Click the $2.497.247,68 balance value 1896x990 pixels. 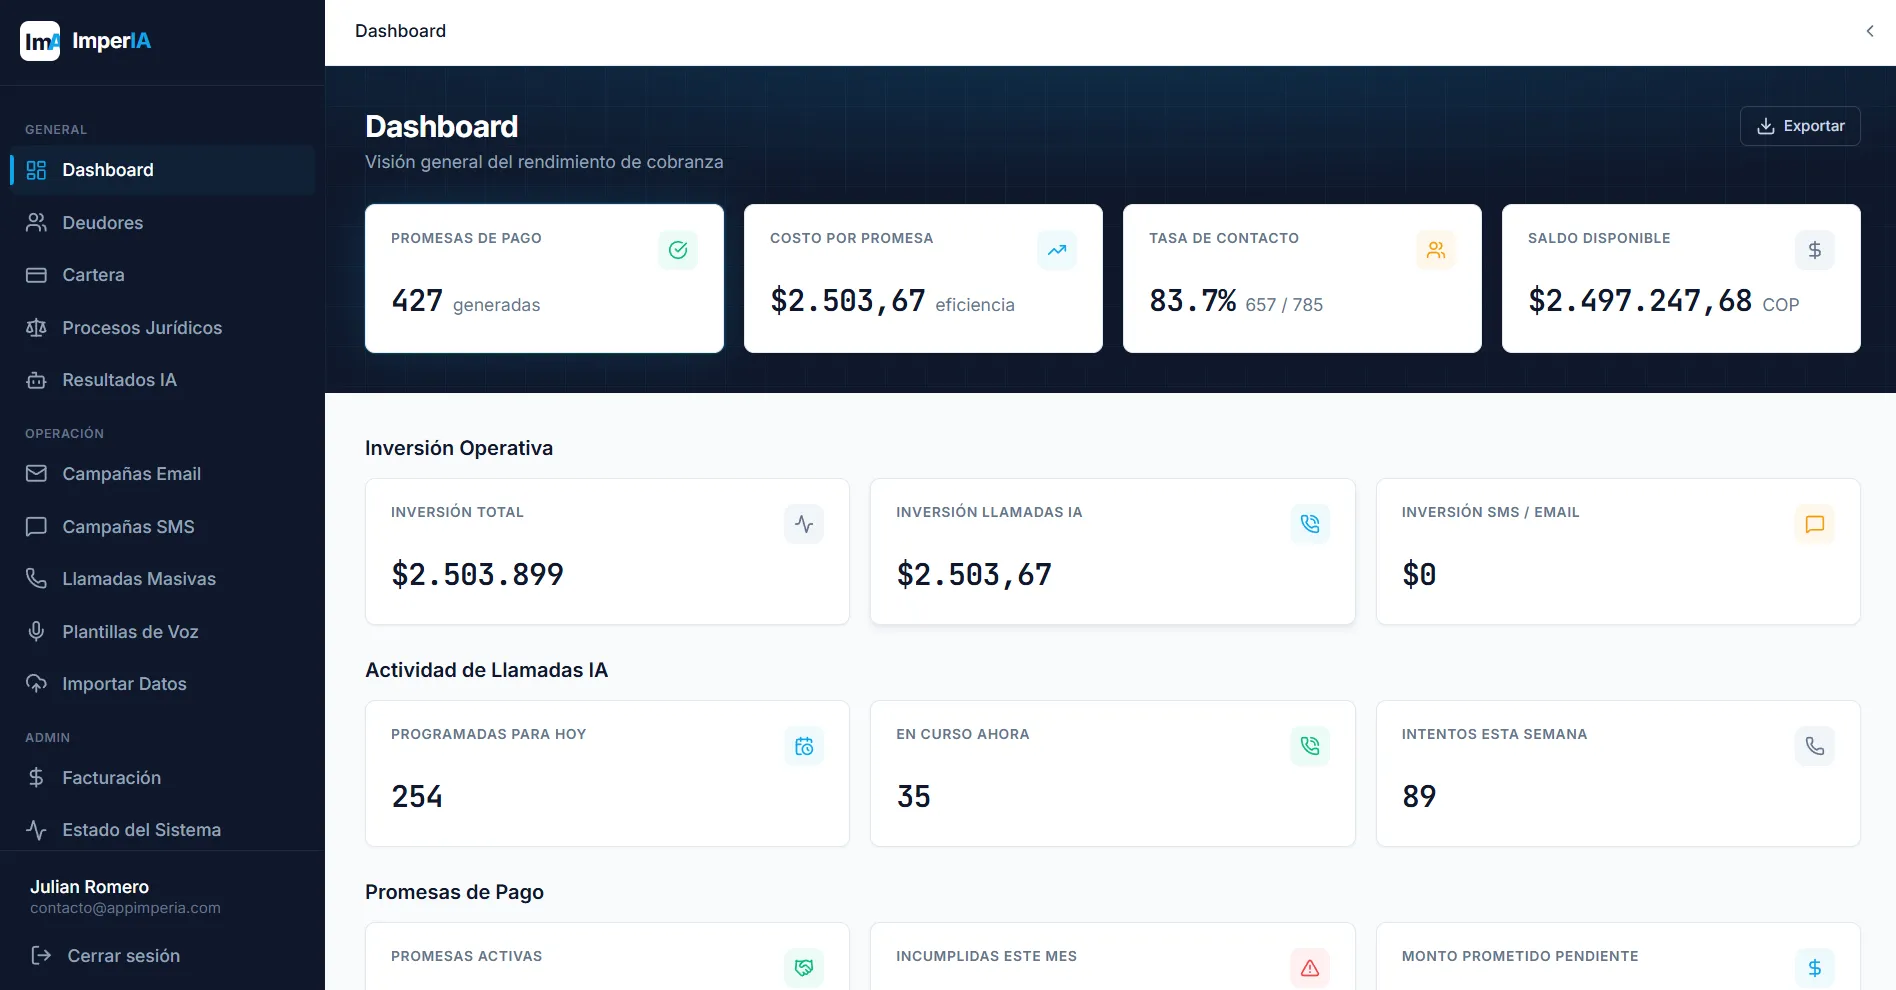1640,301
